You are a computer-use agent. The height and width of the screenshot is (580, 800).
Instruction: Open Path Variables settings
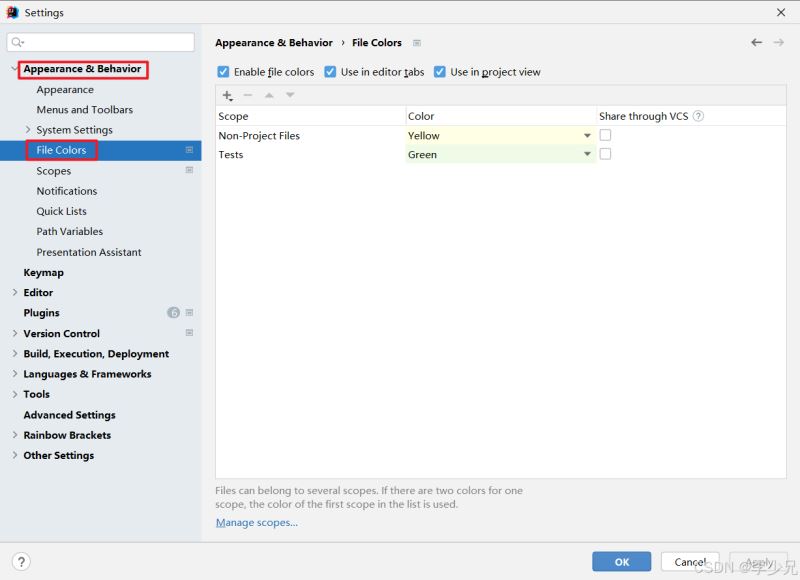pos(69,232)
